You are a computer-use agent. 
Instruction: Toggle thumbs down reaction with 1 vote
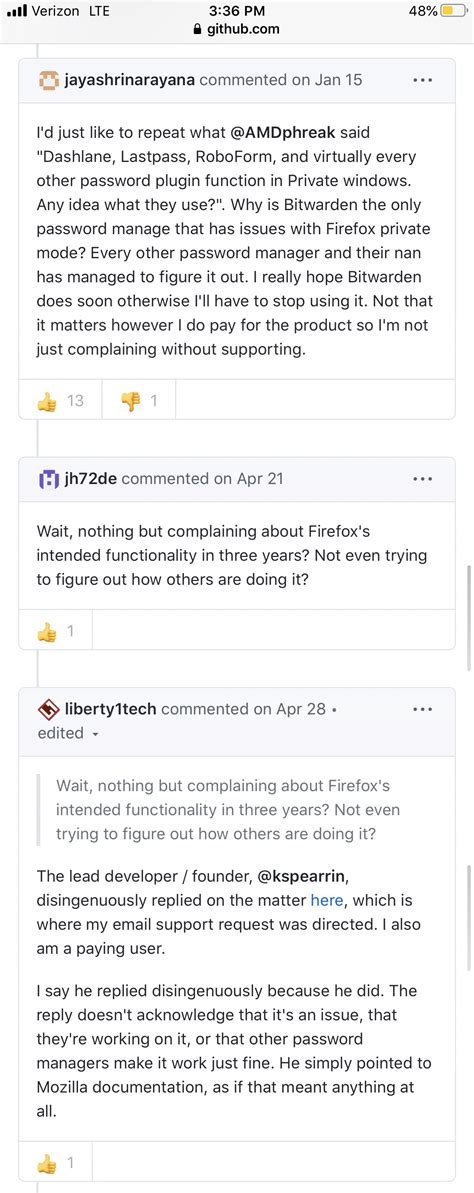138,400
